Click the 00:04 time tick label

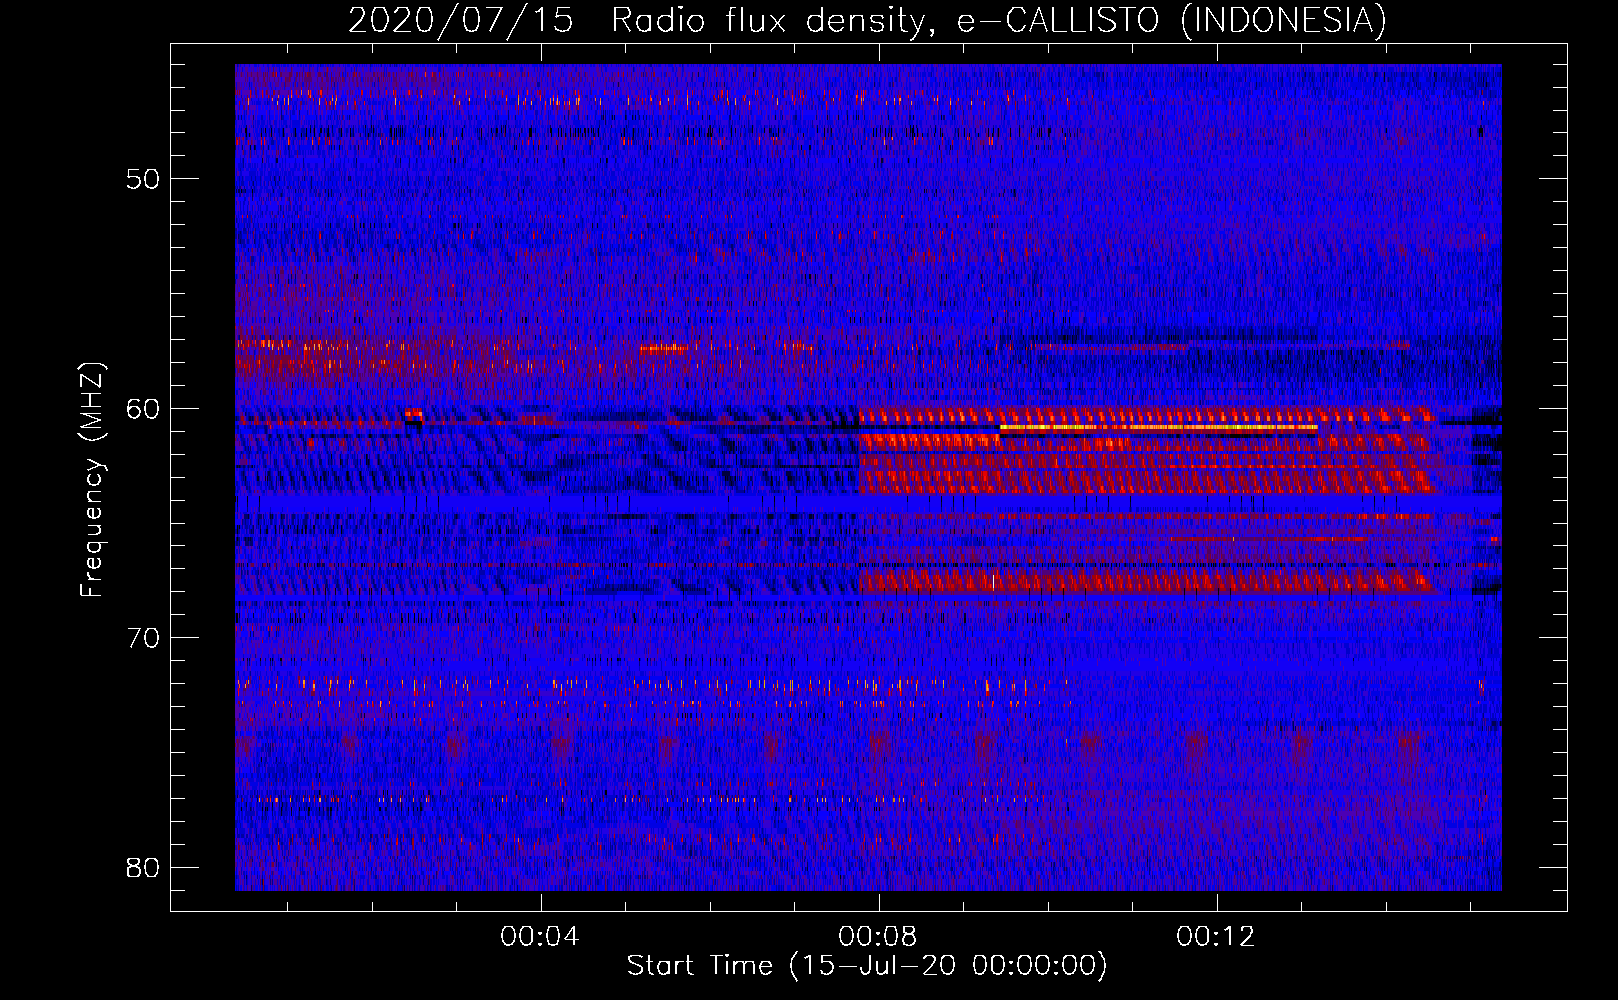(540, 936)
